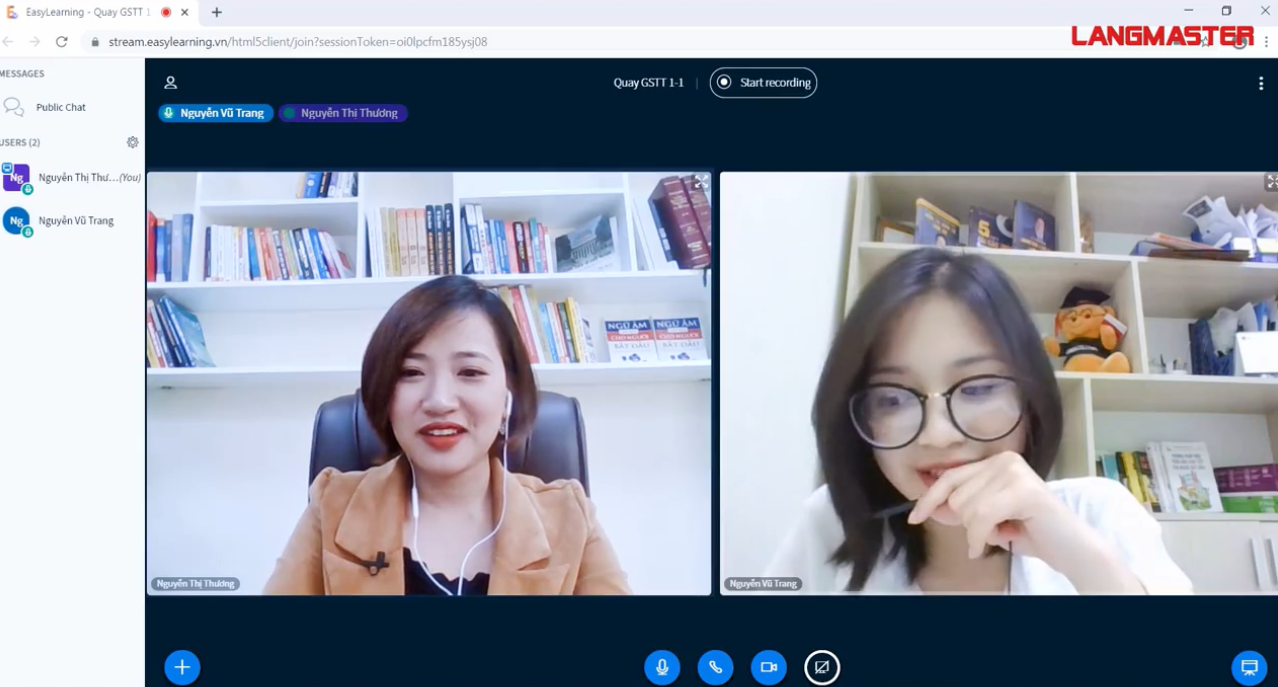Open the session options three-dot menu

tap(1261, 83)
